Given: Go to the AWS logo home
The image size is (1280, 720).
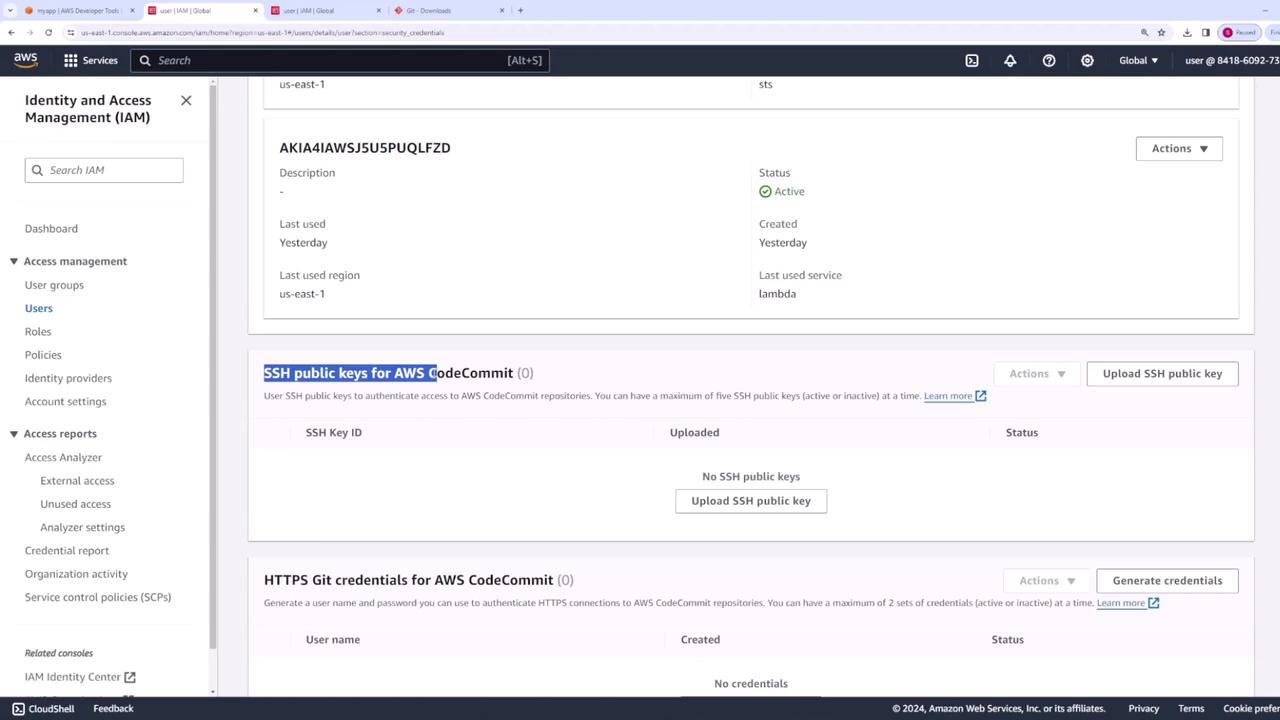Looking at the screenshot, I should point(26,60).
